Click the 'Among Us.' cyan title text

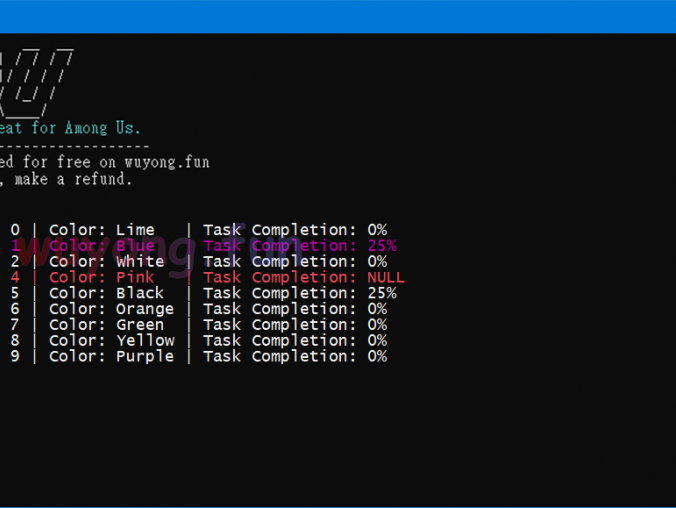(x=103, y=128)
